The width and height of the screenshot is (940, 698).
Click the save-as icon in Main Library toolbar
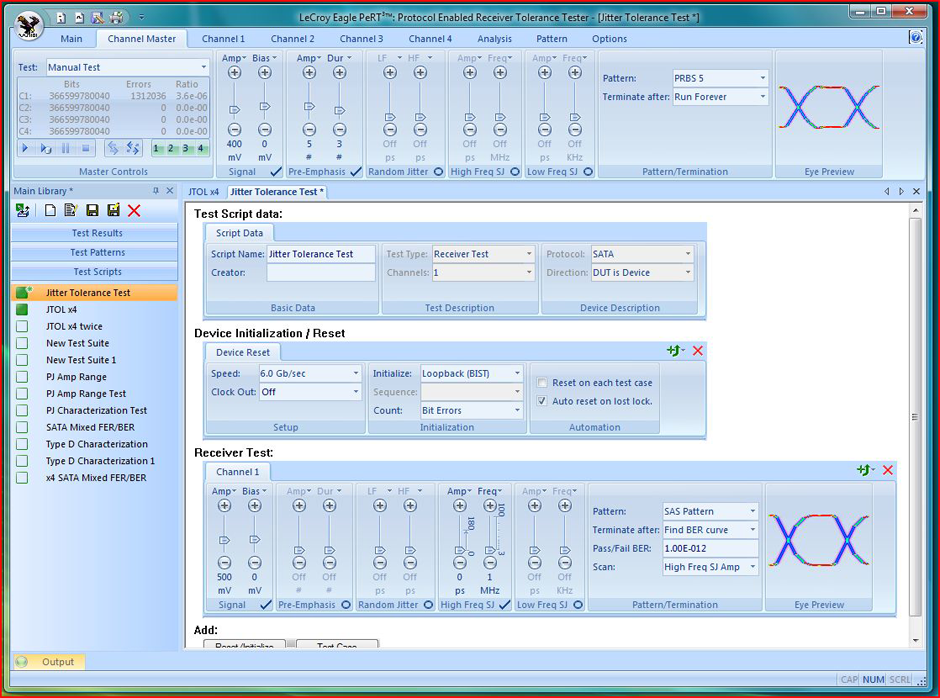113,210
